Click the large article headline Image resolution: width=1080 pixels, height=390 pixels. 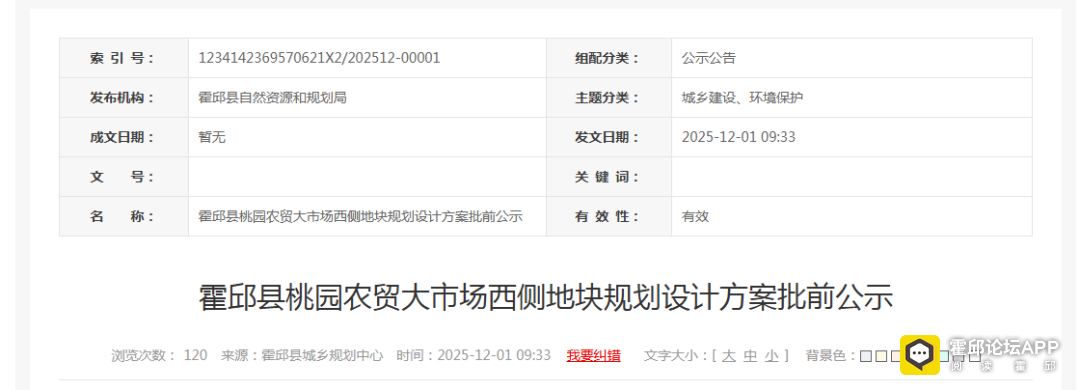pos(546,298)
